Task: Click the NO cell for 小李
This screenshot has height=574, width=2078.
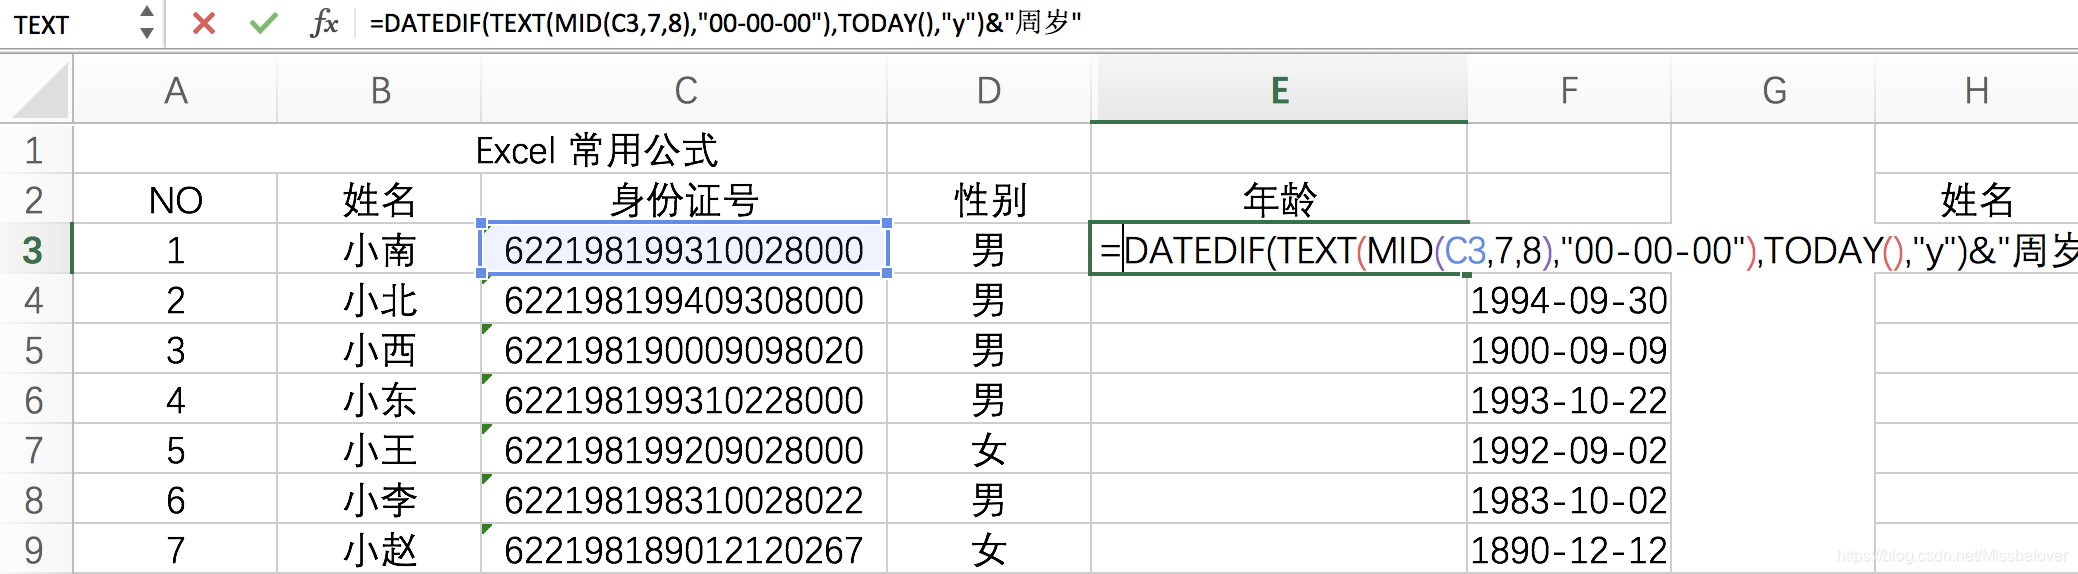Action: pos(175,499)
